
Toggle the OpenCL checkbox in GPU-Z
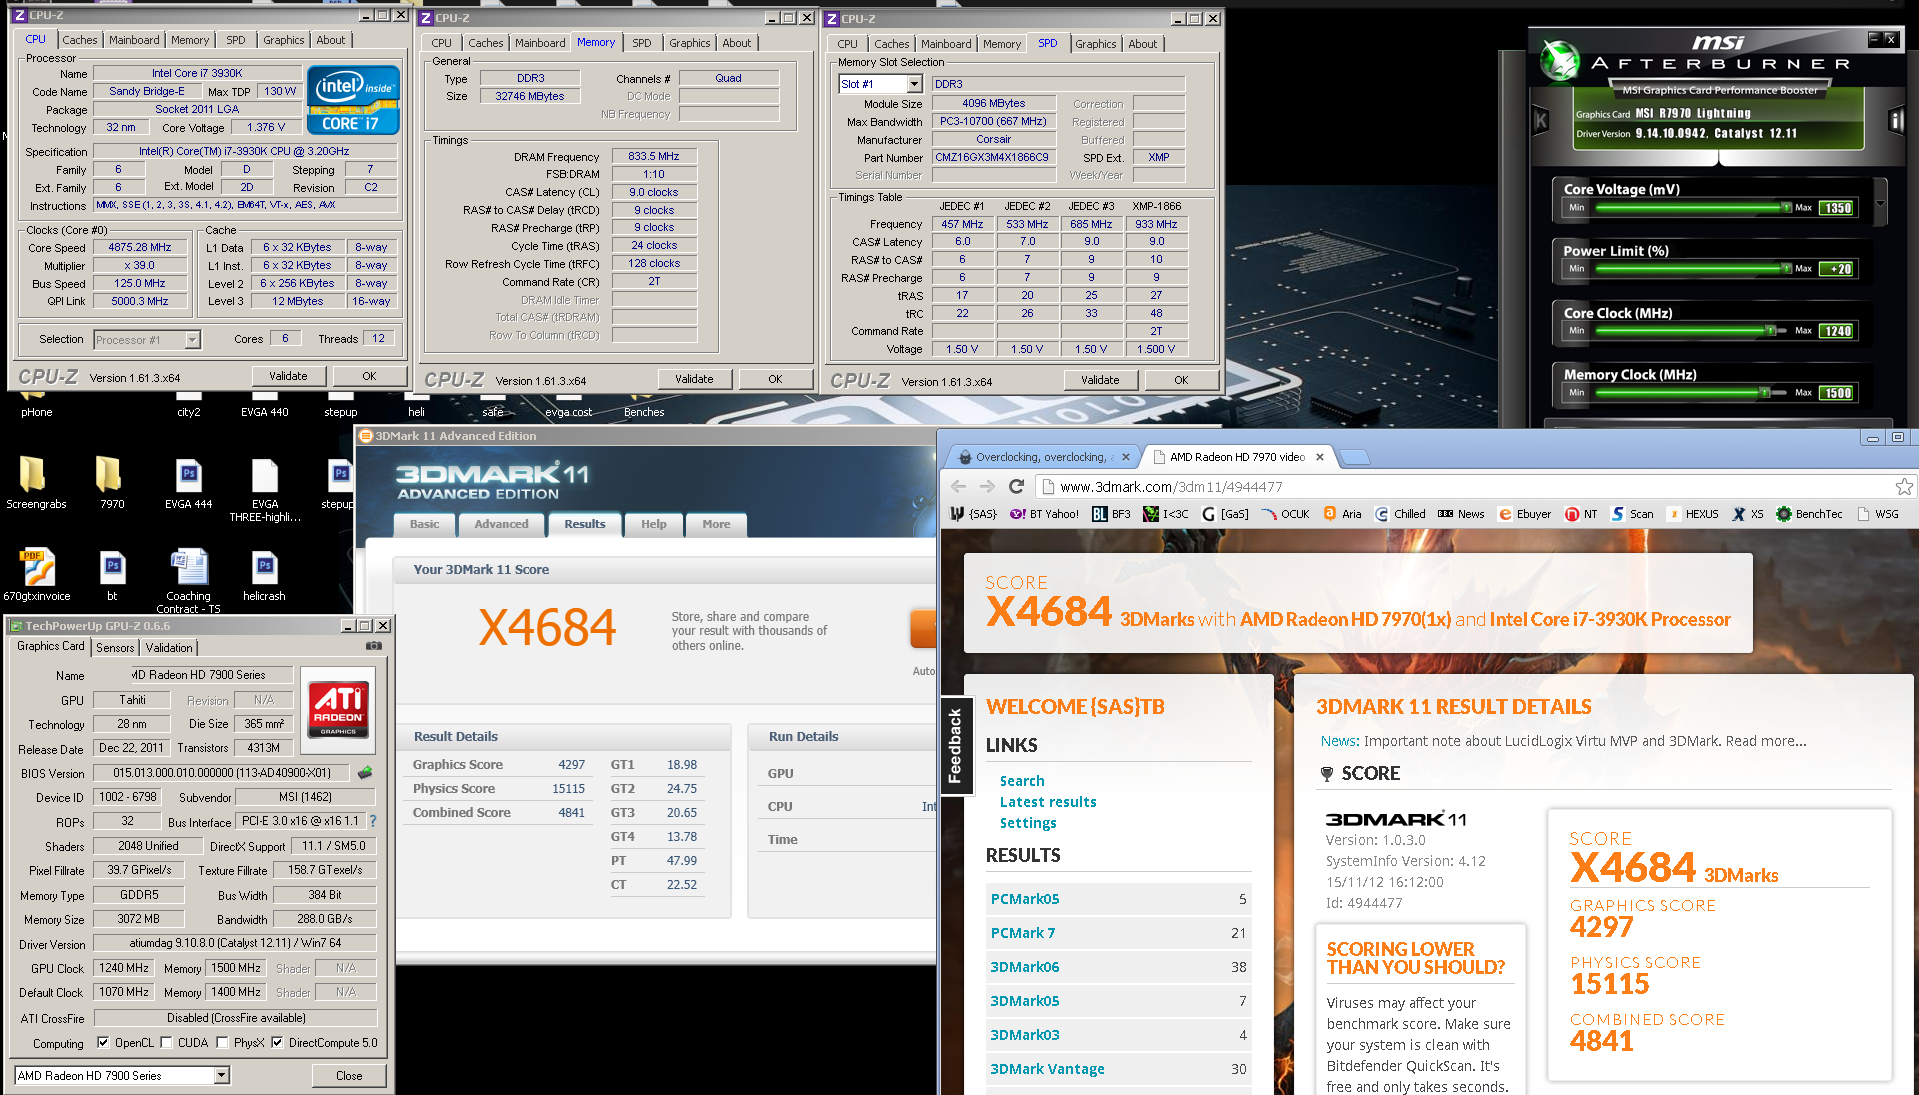coord(103,1042)
